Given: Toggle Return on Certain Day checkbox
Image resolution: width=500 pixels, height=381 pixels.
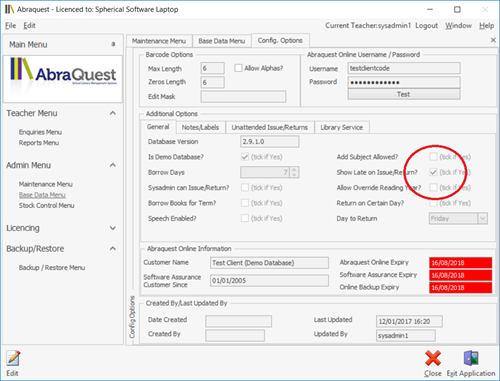Looking at the screenshot, I should (433, 203).
